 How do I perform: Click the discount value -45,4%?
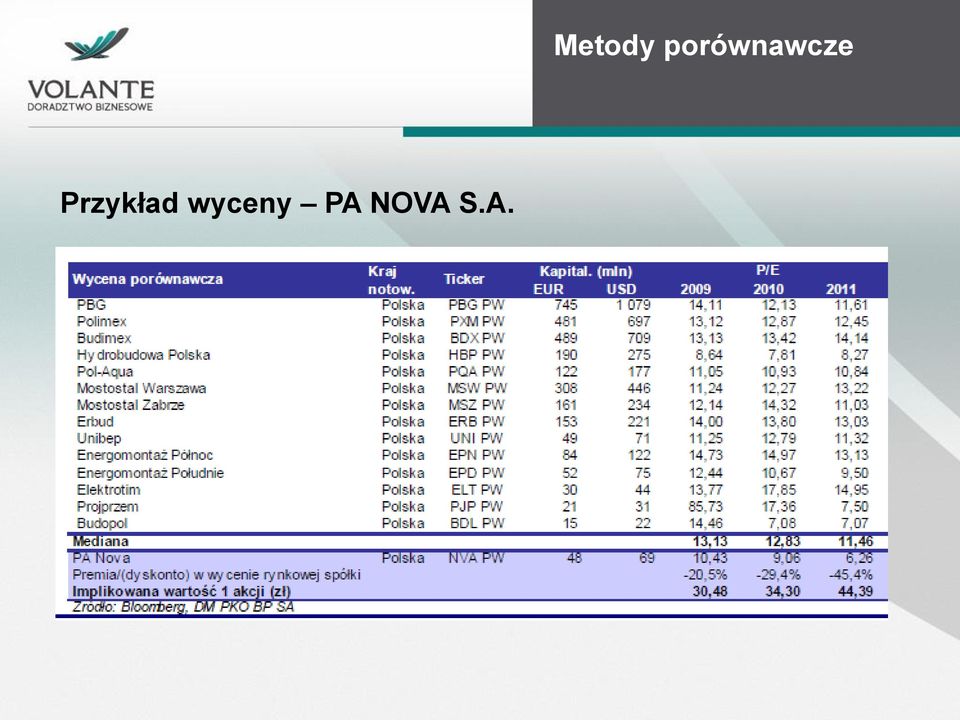pos(851,575)
